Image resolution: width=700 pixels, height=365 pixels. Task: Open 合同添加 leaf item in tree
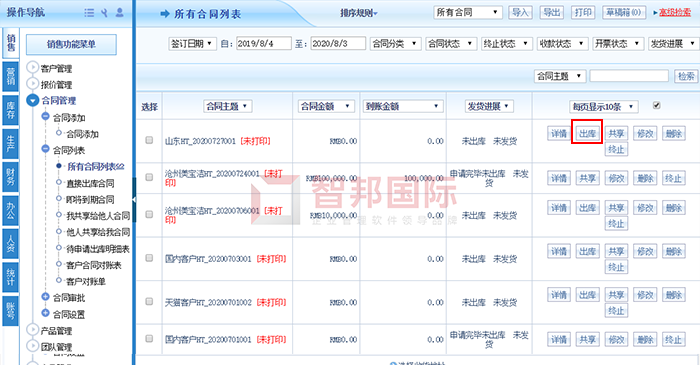[82, 134]
